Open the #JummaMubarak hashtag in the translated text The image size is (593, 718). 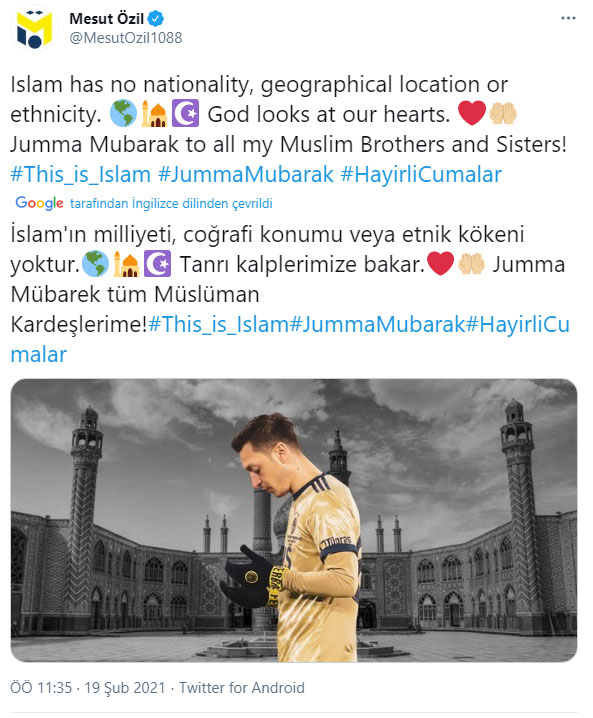pyautogui.click(x=377, y=325)
